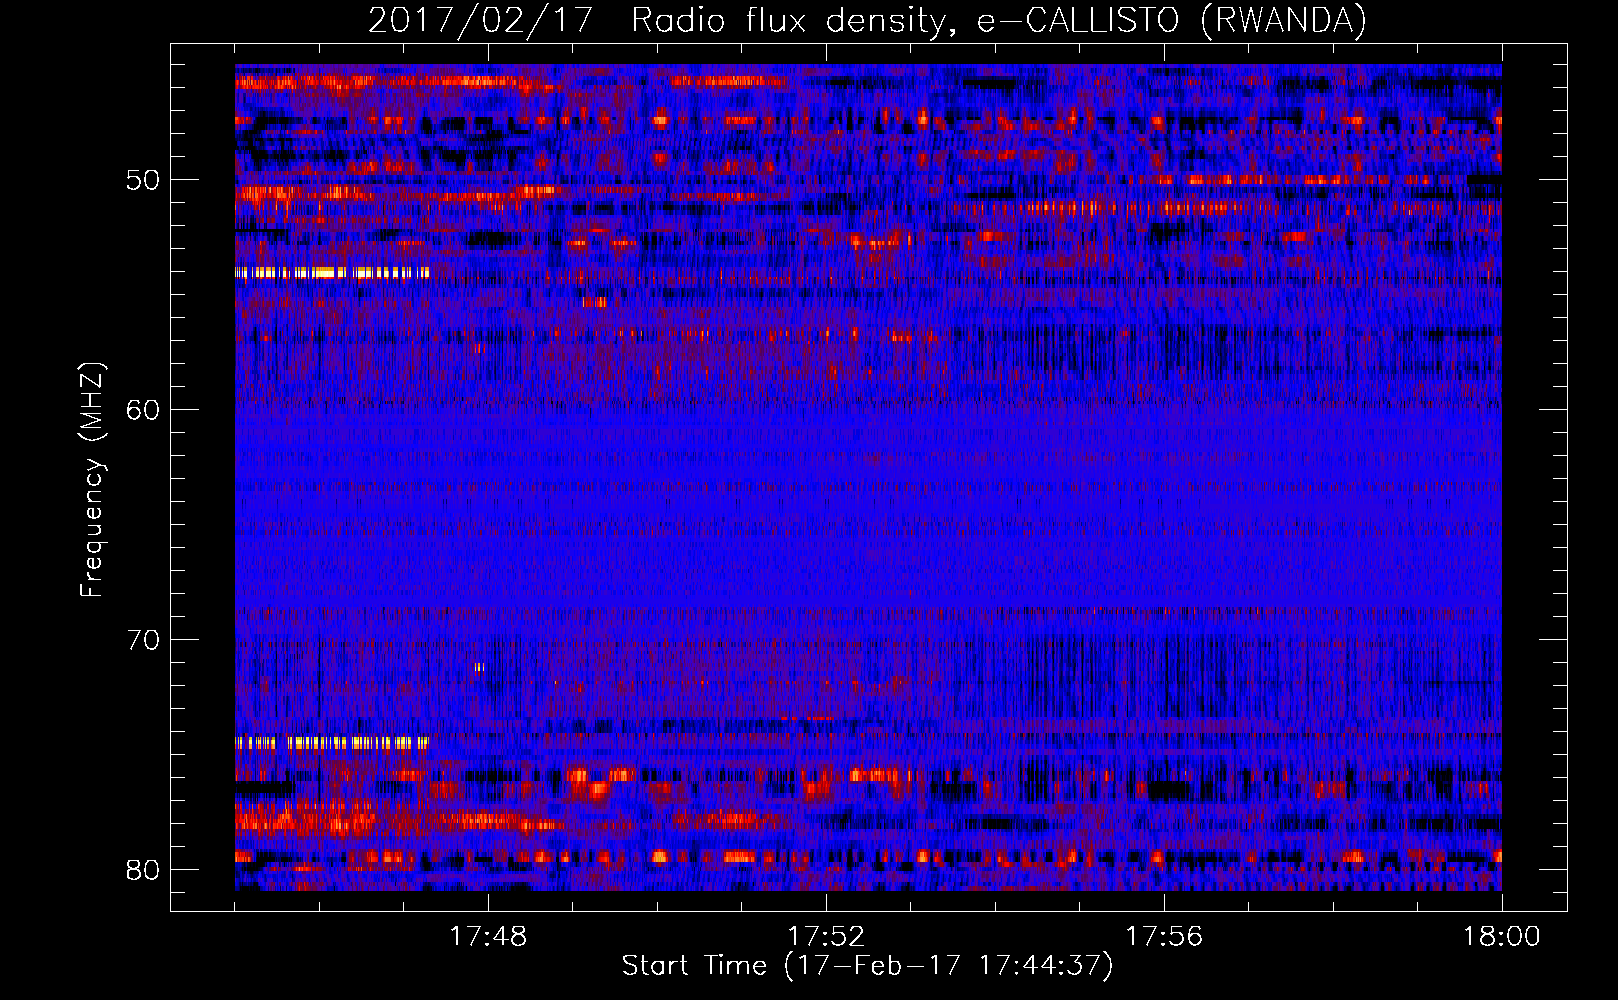Click the "17:52" time tick label
Screen dimensions: 1618x1000
pyautogui.click(x=826, y=937)
